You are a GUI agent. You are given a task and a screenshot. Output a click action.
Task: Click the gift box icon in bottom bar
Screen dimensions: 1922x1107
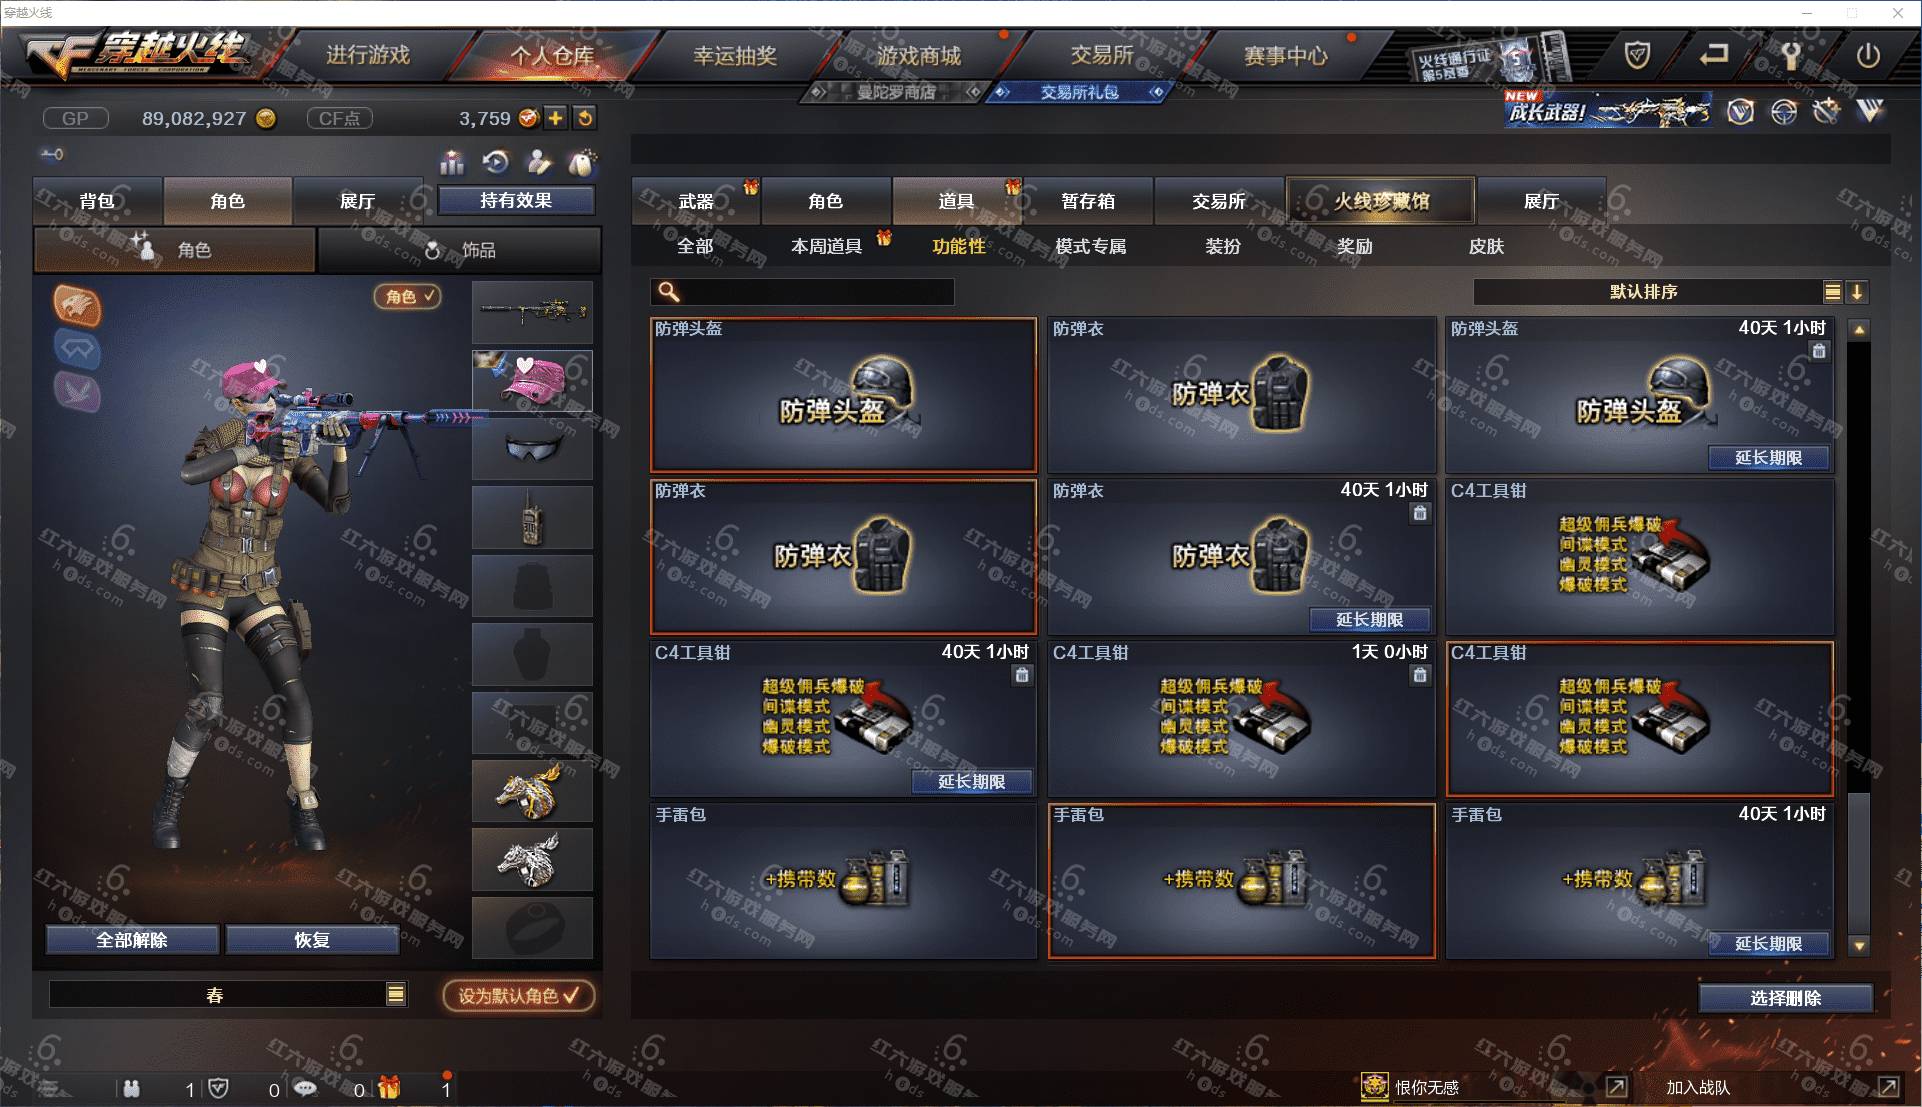click(389, 1088)
